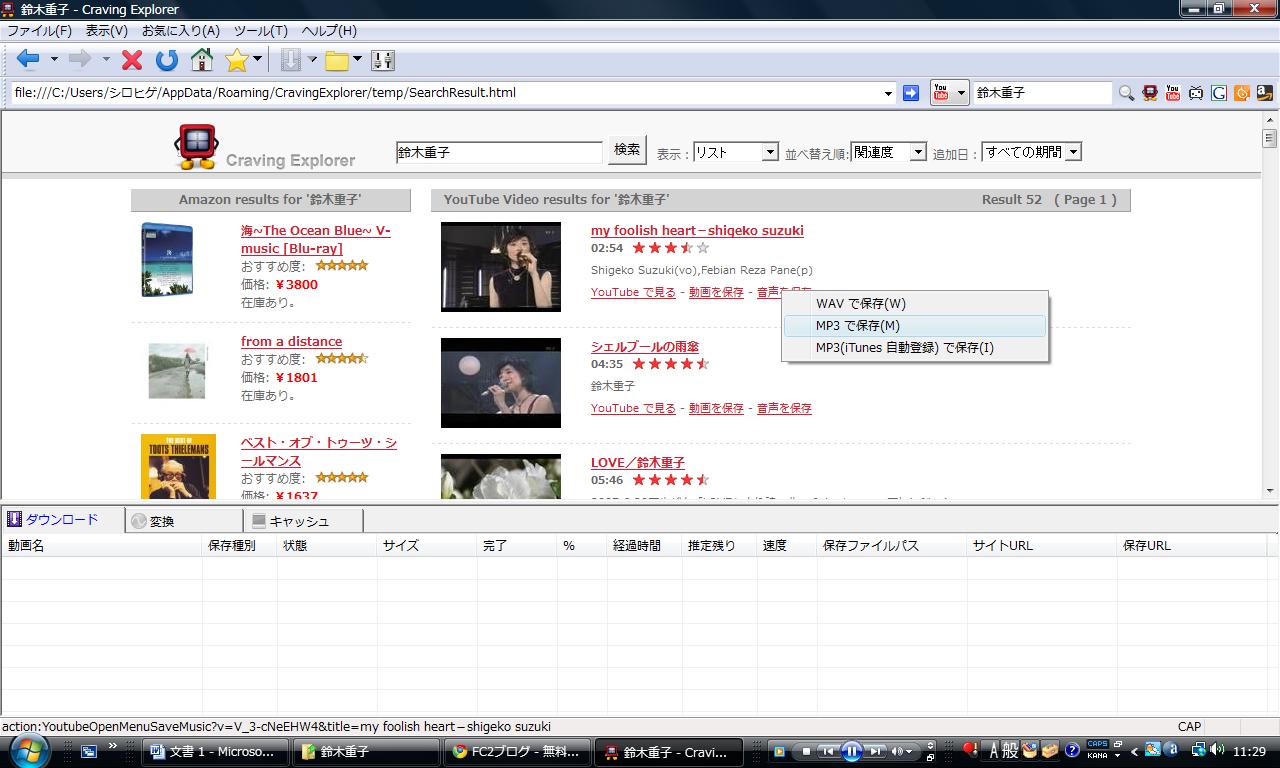Switch to the キャッシュ tab

pyautogui.click(x=303, y=521)
